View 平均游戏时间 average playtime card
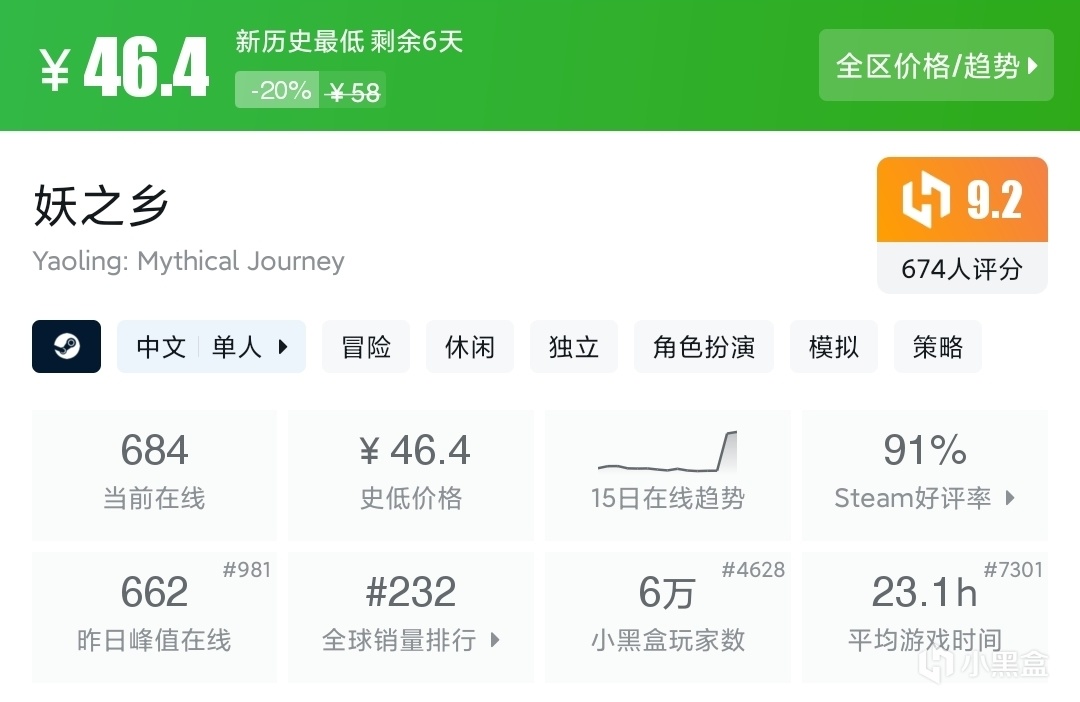Viewport: 1080px width, 702px height. tap(924, 616)
